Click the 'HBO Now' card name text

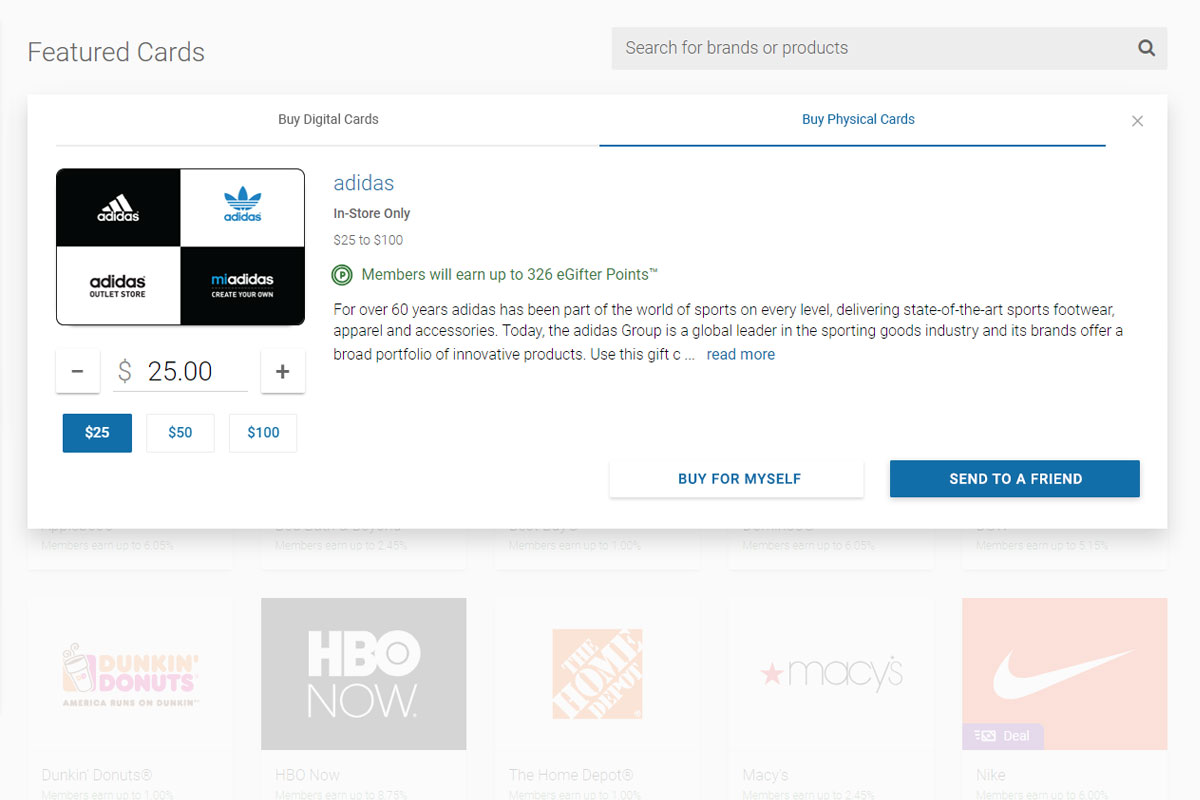(x=307, y=775)
